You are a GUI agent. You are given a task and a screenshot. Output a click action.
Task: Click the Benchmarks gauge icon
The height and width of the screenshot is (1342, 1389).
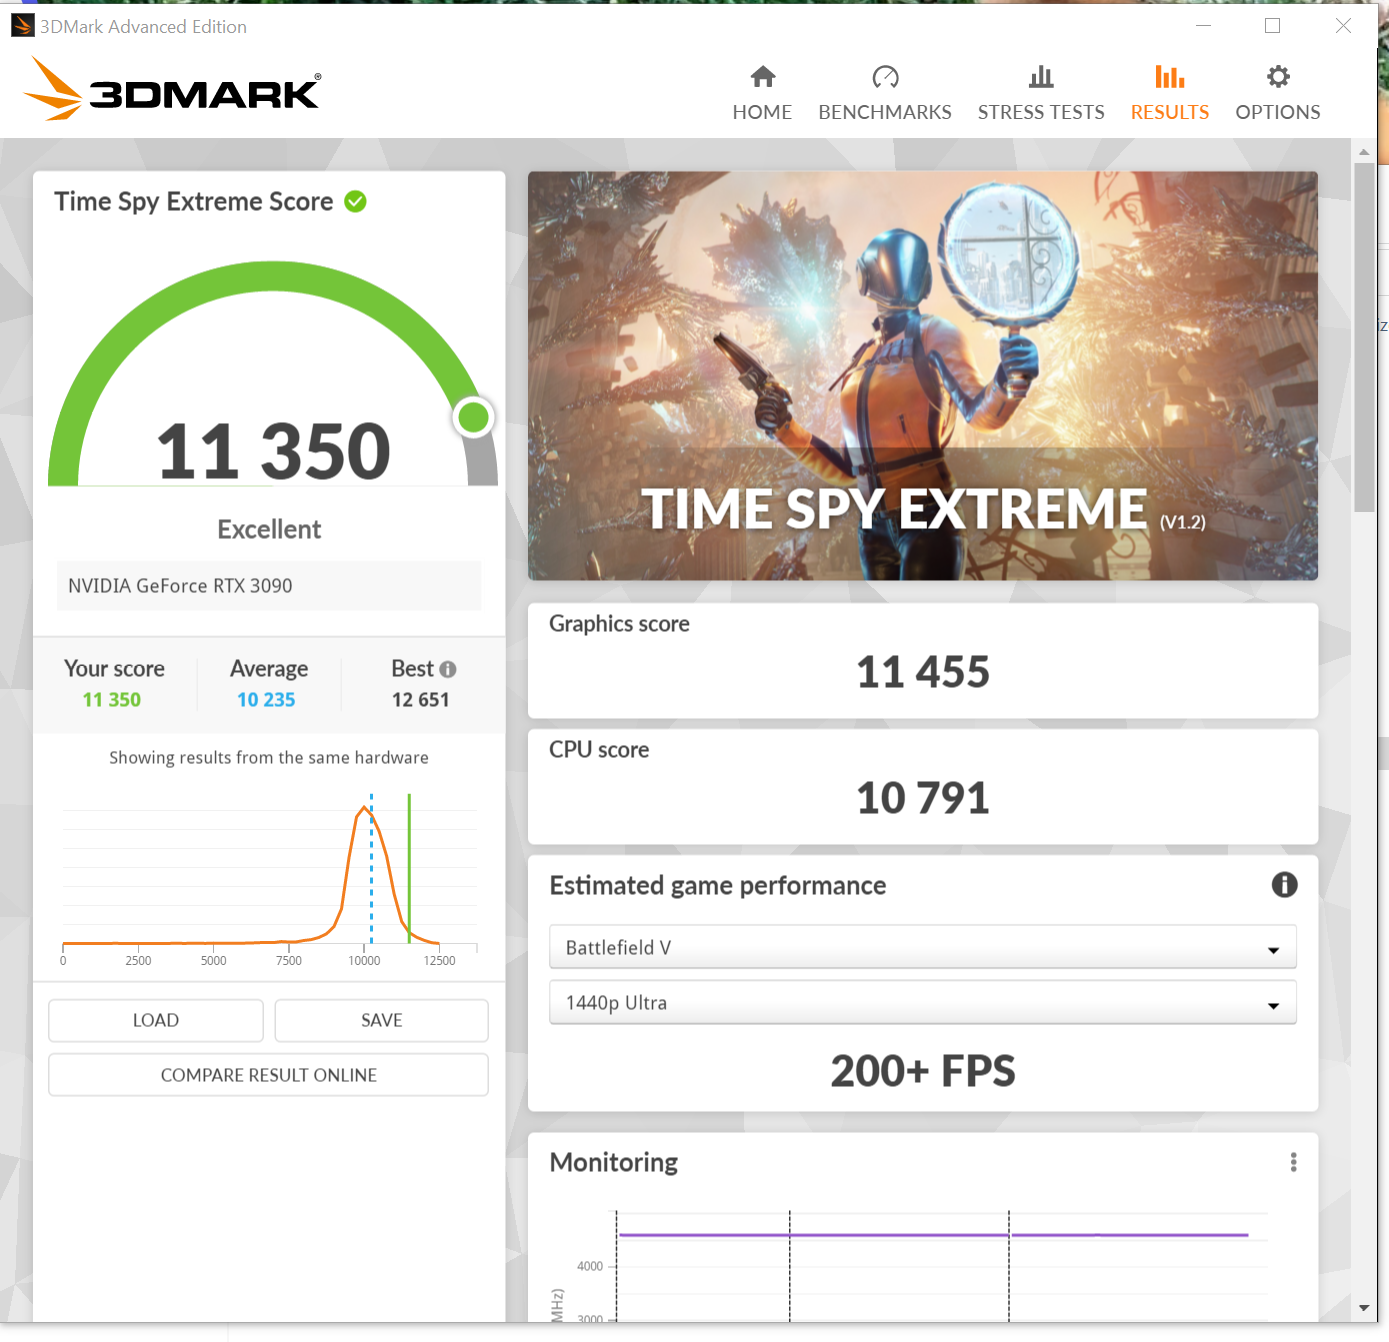(x=885, y=77)
